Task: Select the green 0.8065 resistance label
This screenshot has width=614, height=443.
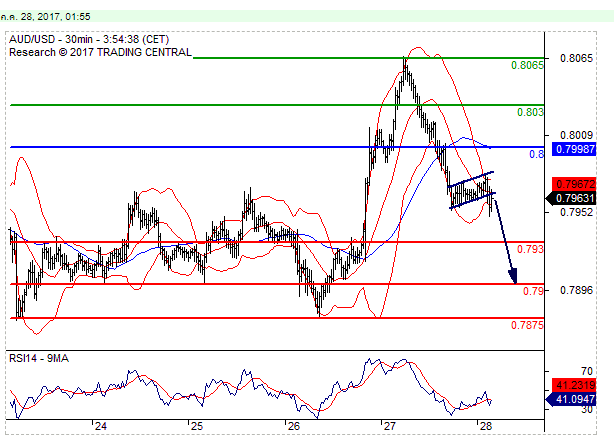Action: [x=527, y=65]
